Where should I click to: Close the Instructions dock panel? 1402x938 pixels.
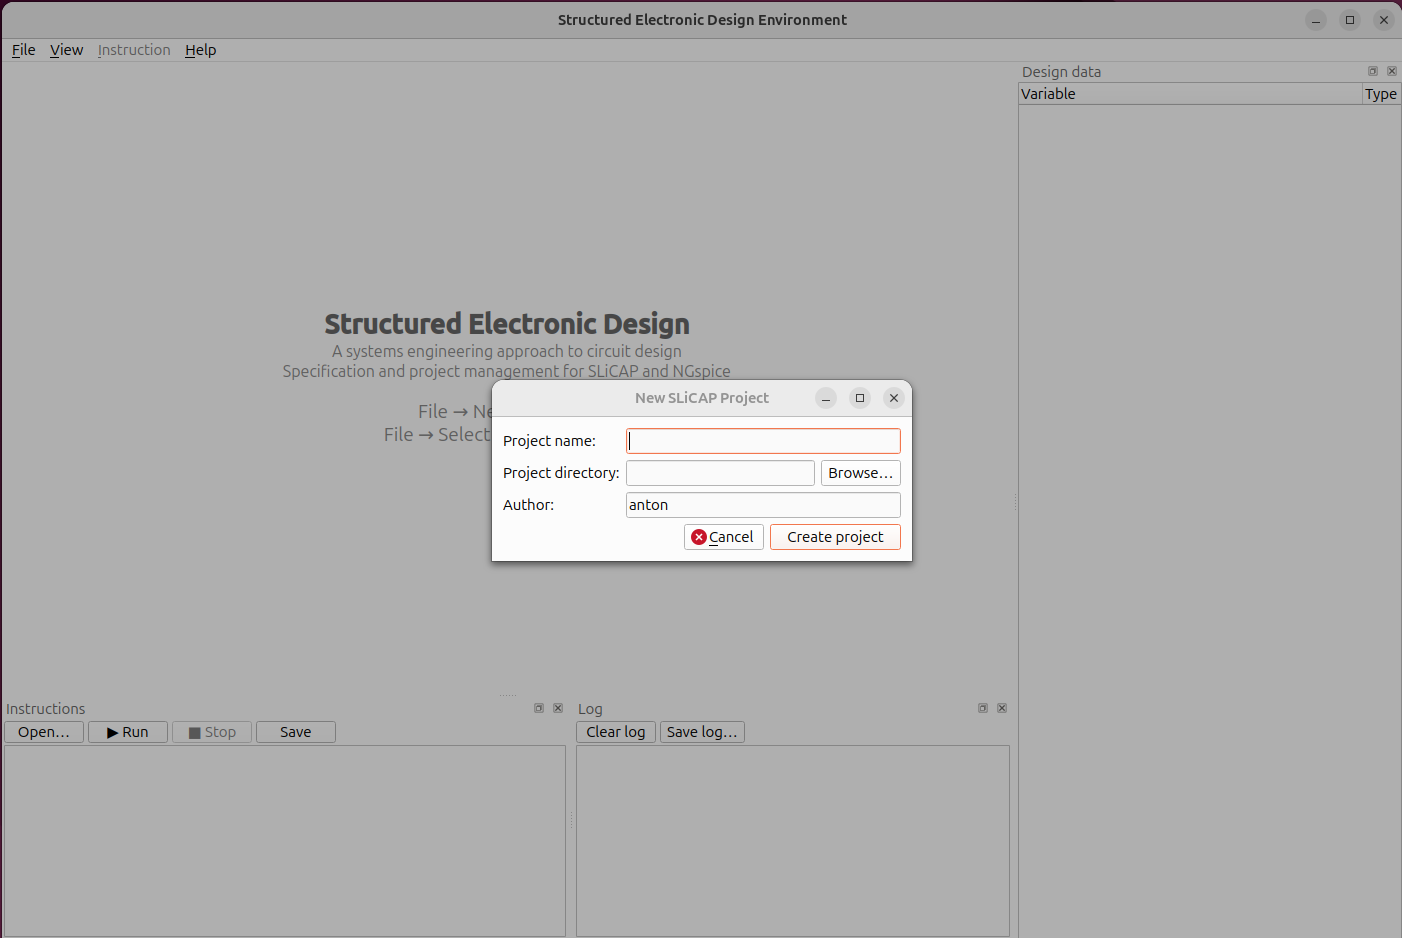pyautogui.click(x=558, y=708)
